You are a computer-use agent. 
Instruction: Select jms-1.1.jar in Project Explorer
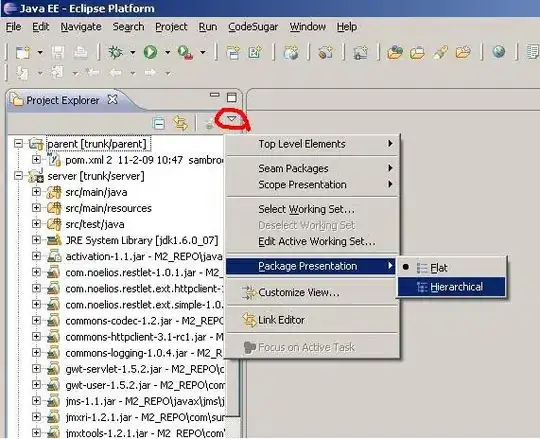click(145, 401)
